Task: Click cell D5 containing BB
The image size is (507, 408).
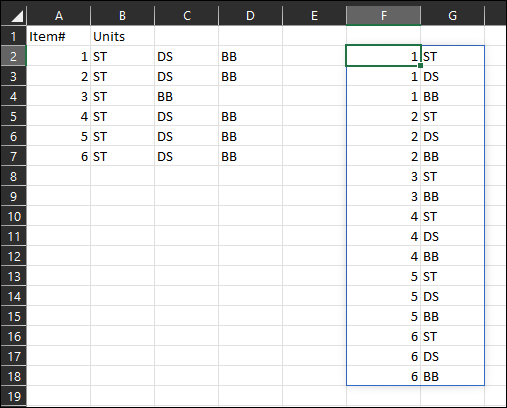Action: 250,116
